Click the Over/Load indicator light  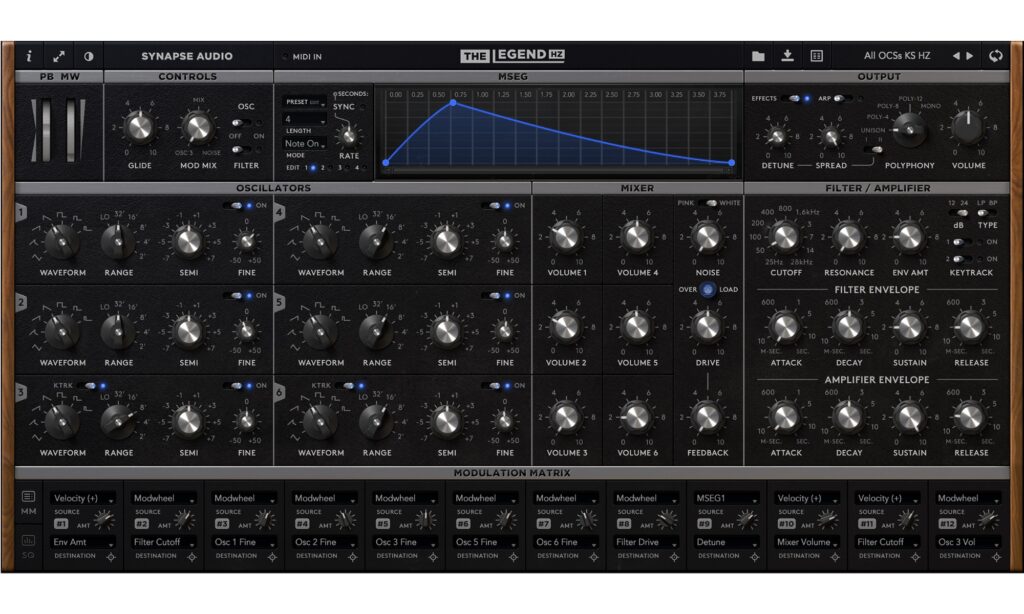click(x=707, y=289)
